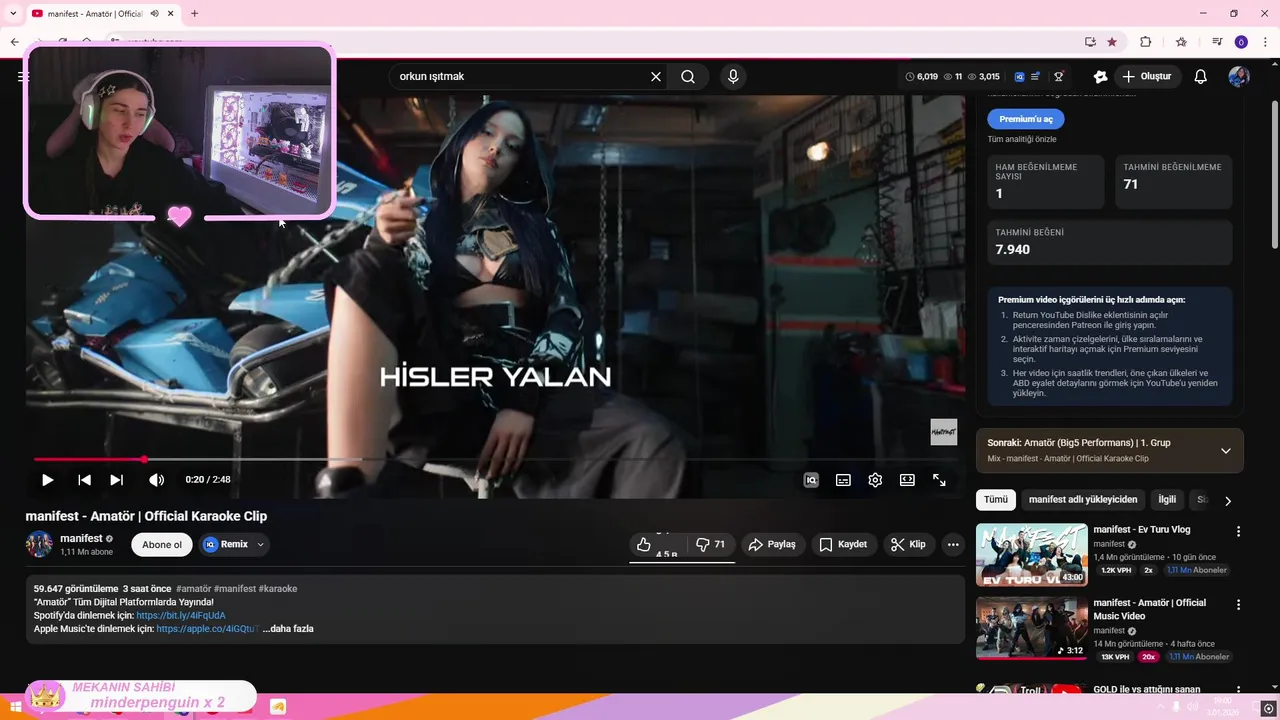
Task: Open notifications bell icon
Action: click(x=1201, y=76)
